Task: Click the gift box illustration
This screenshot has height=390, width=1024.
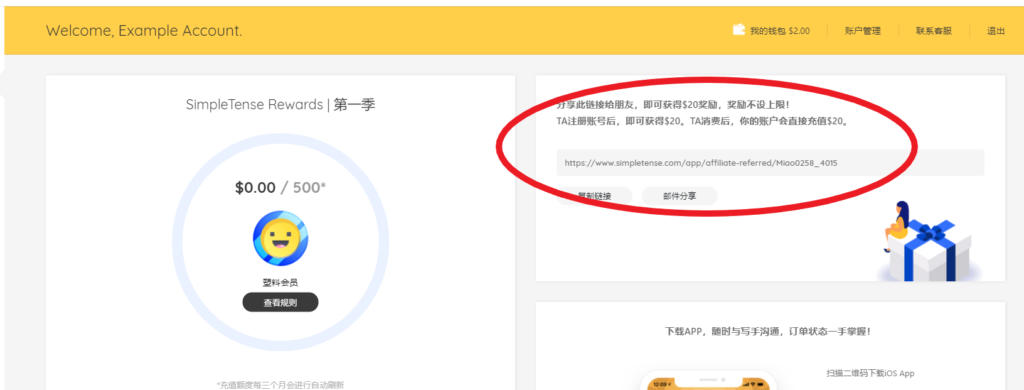Action: click(930, 242)
